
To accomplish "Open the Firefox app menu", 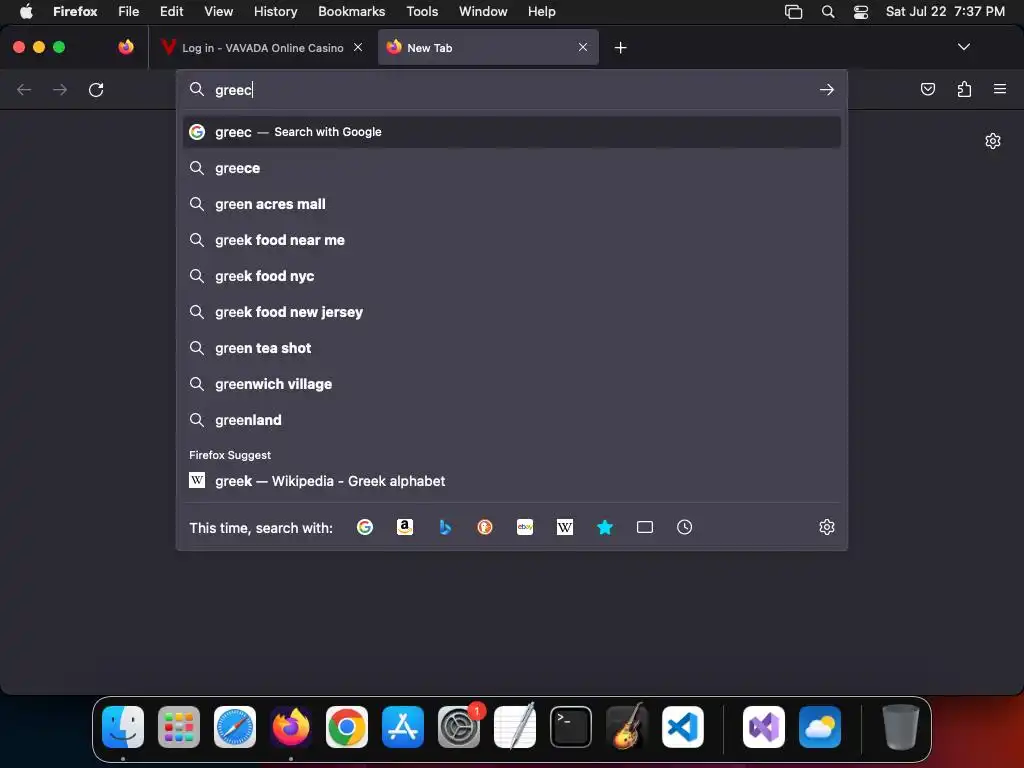I will point(75,11).
